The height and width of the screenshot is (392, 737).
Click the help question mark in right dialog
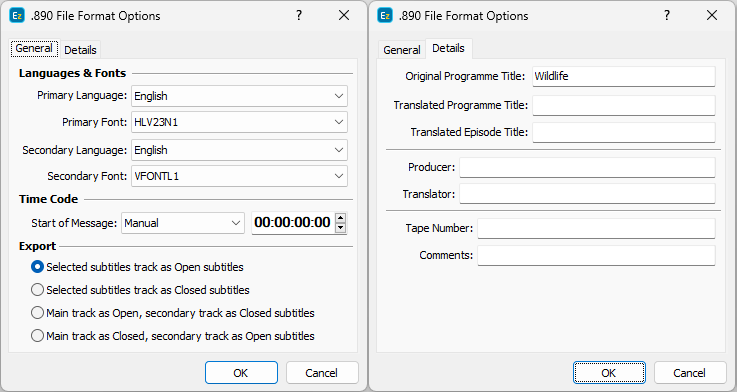coord(666,16)
